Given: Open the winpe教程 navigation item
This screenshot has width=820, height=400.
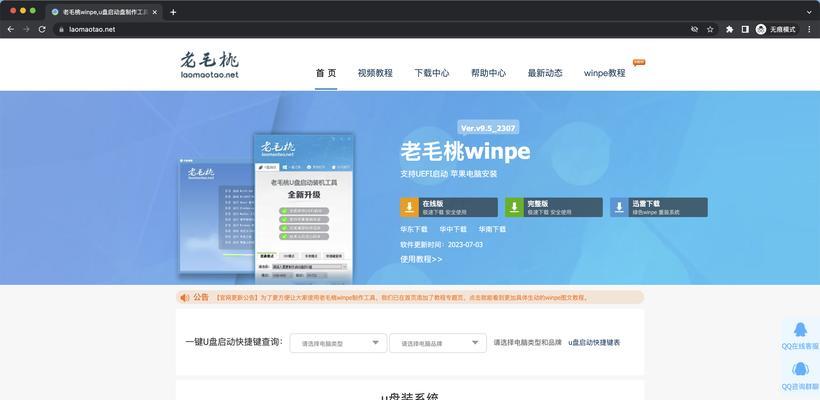Looking at the screenshot, I should [605, 73].
